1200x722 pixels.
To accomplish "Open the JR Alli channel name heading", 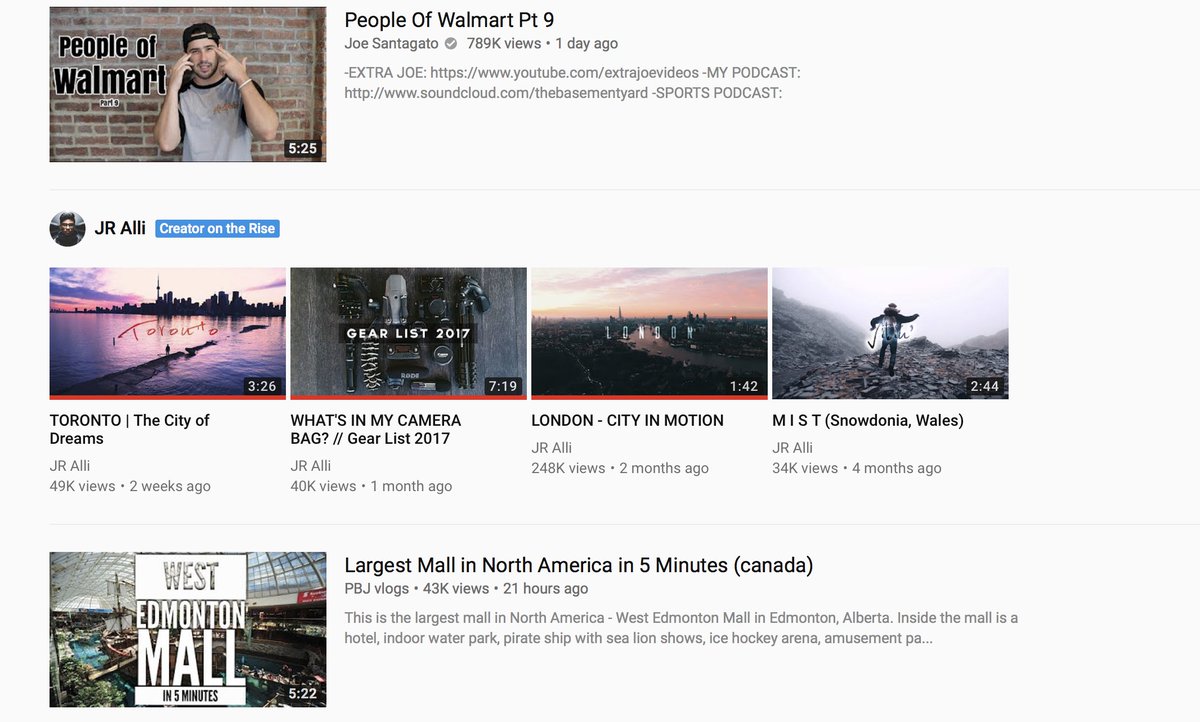I will click(x=120, y=229).
